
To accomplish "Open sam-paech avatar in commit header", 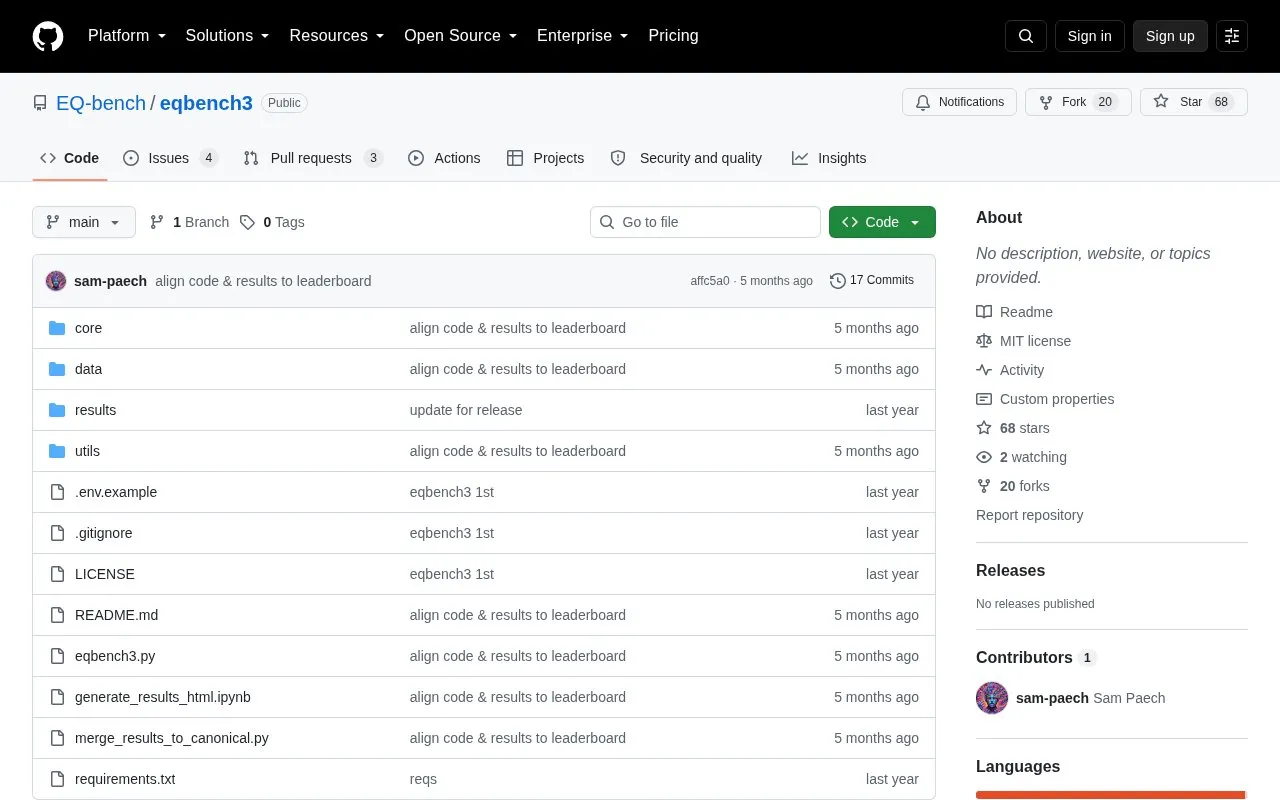I will pyautogui.click(x=56, y=281).
